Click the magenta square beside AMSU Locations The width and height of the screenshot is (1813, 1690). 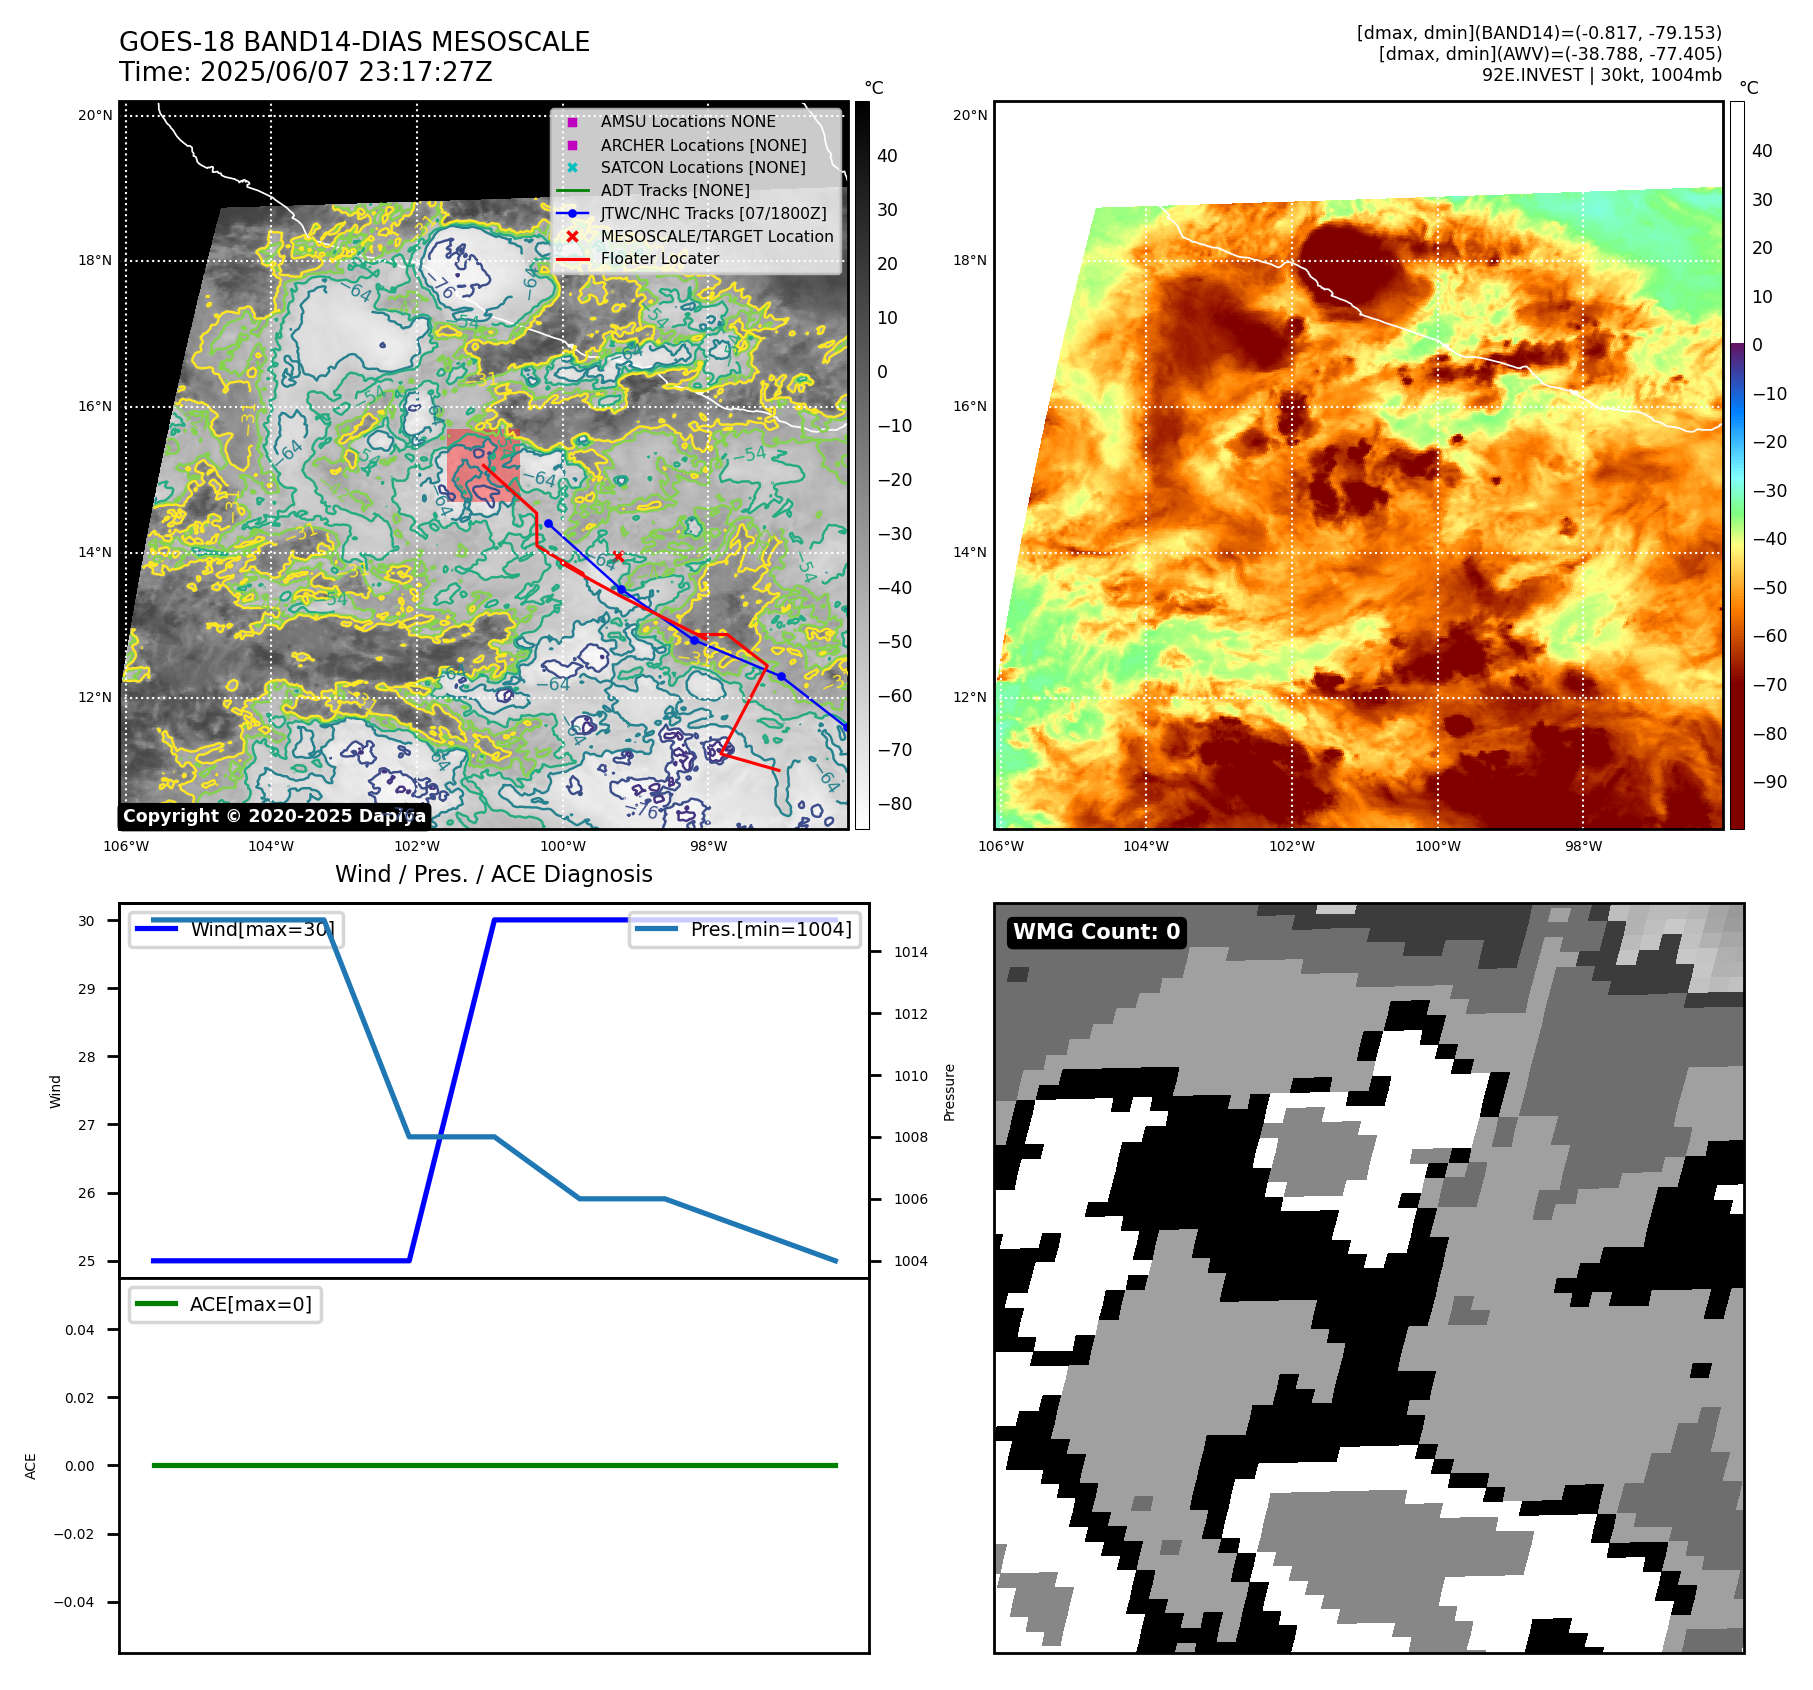[x=572, y=122]
